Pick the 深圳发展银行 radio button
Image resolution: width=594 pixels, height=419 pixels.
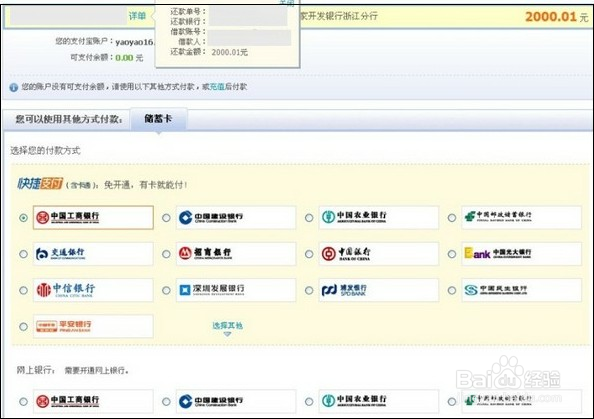[x=166, y=290]
